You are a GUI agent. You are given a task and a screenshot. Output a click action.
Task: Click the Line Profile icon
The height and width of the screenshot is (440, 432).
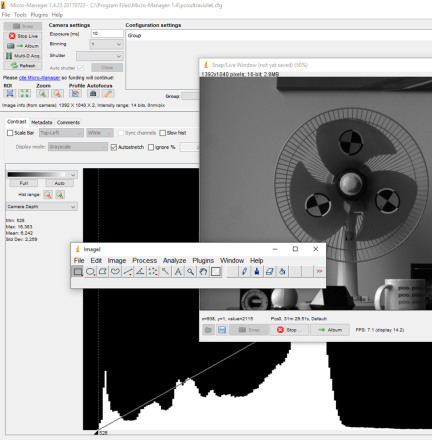[x=76, y=94]
